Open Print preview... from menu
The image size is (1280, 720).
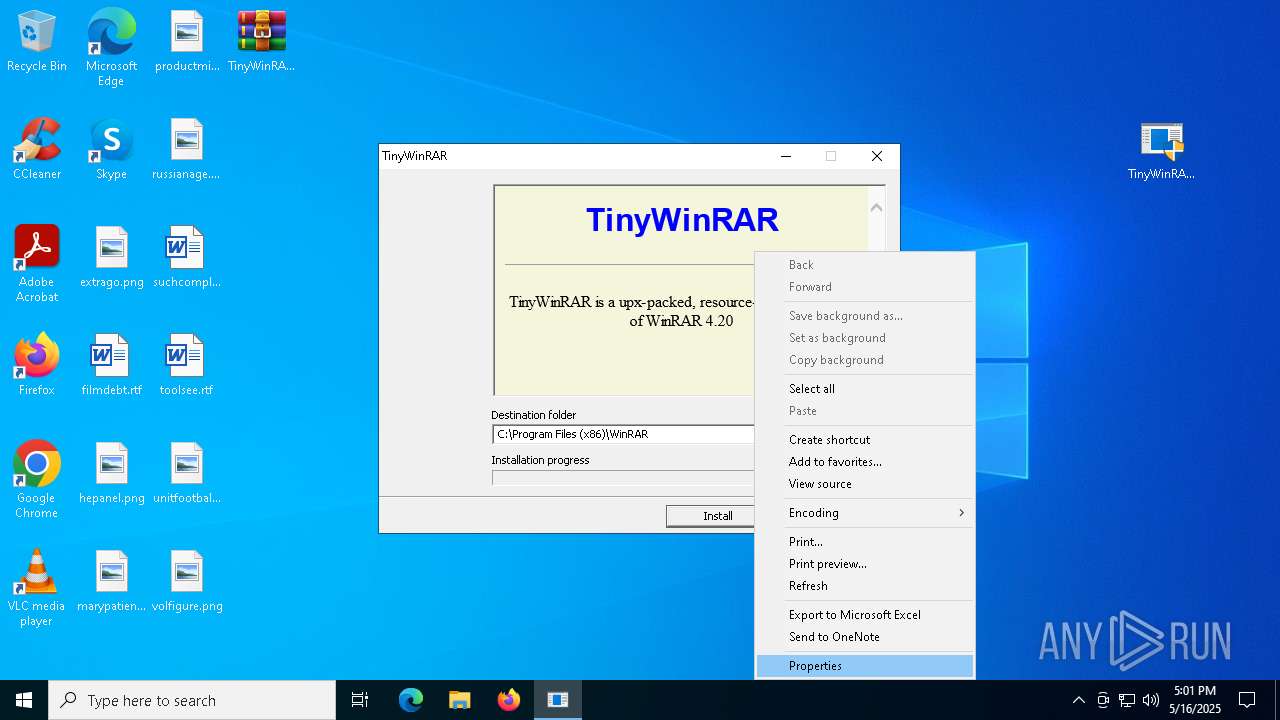pyautogui.click(x=865, y=564)
